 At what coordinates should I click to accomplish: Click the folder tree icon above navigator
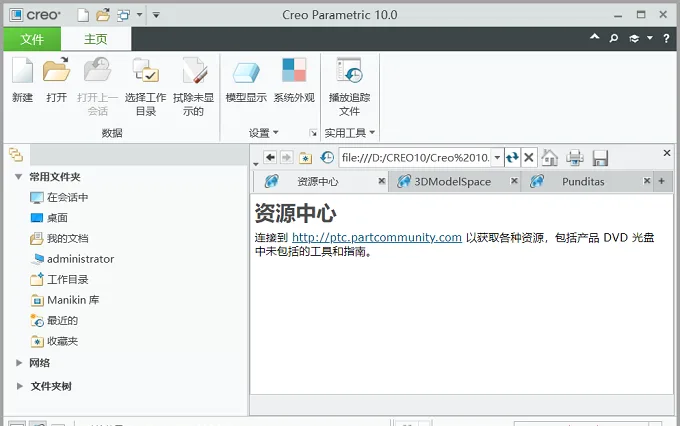pyautogui.click(x=16, y=154)
